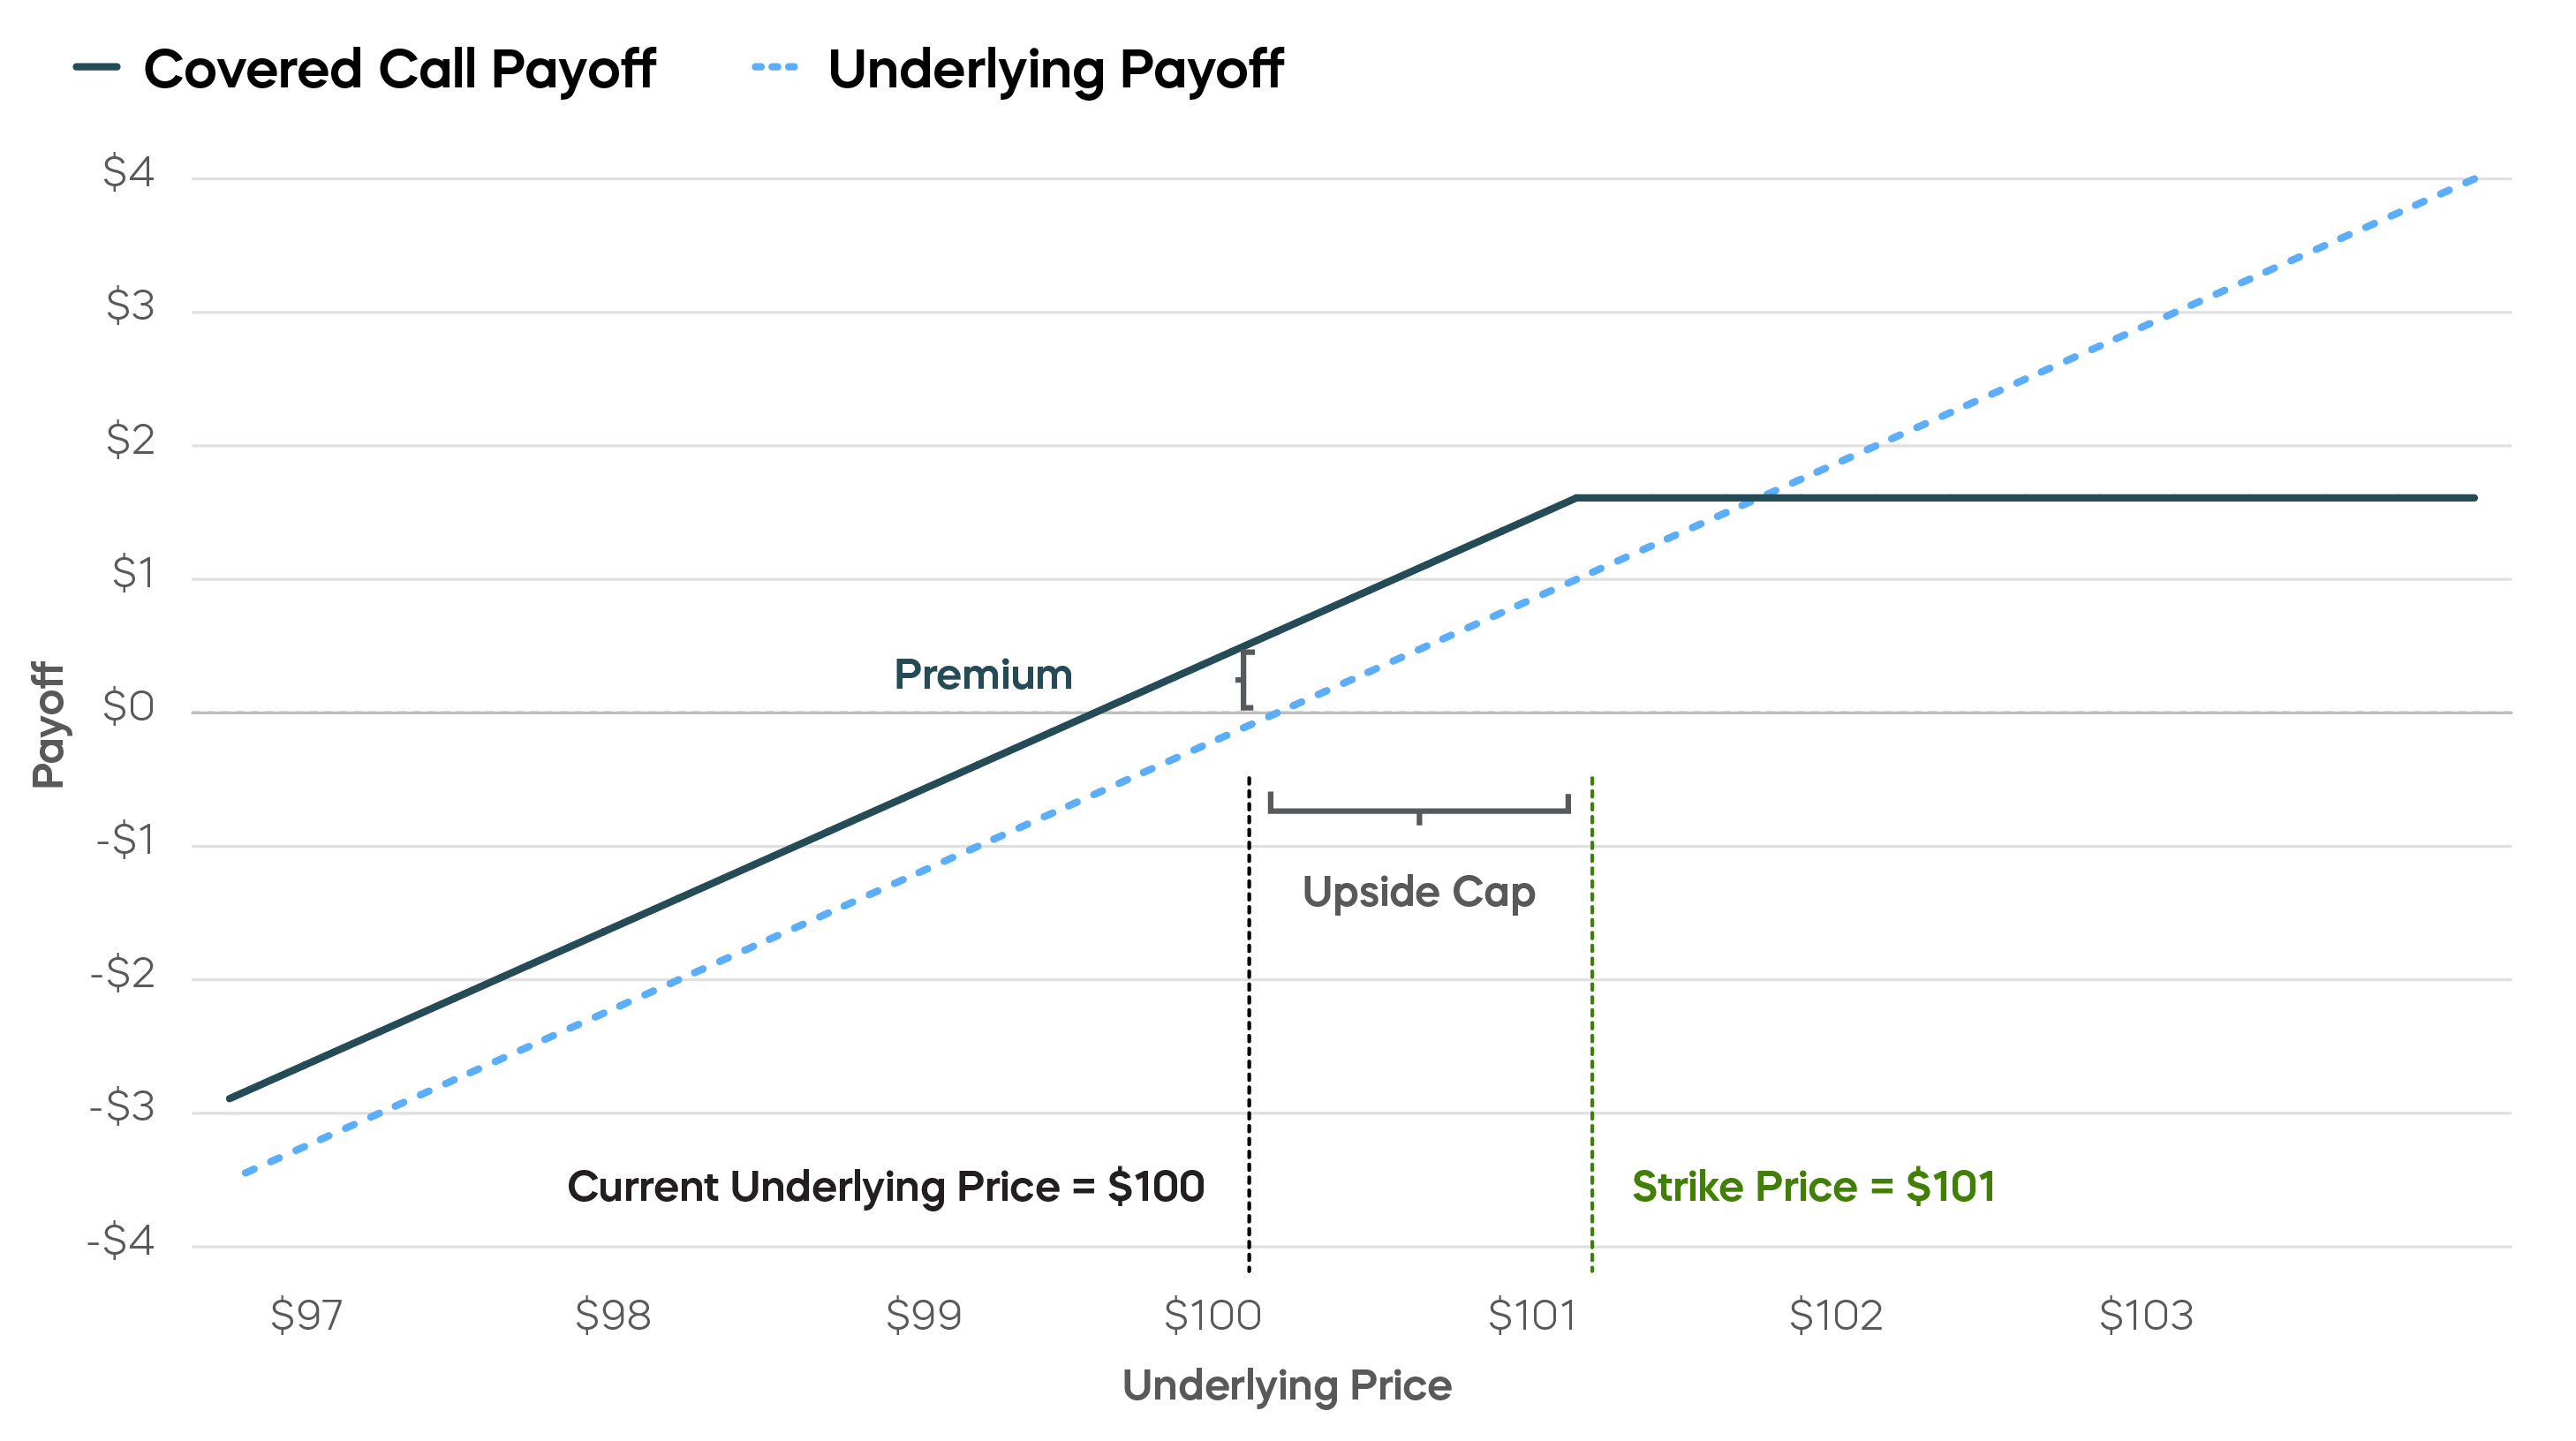Click the Current Underlying Price = $100 label
The height and width of the screenshot is (1441, 2576).
coord(886,1187)
